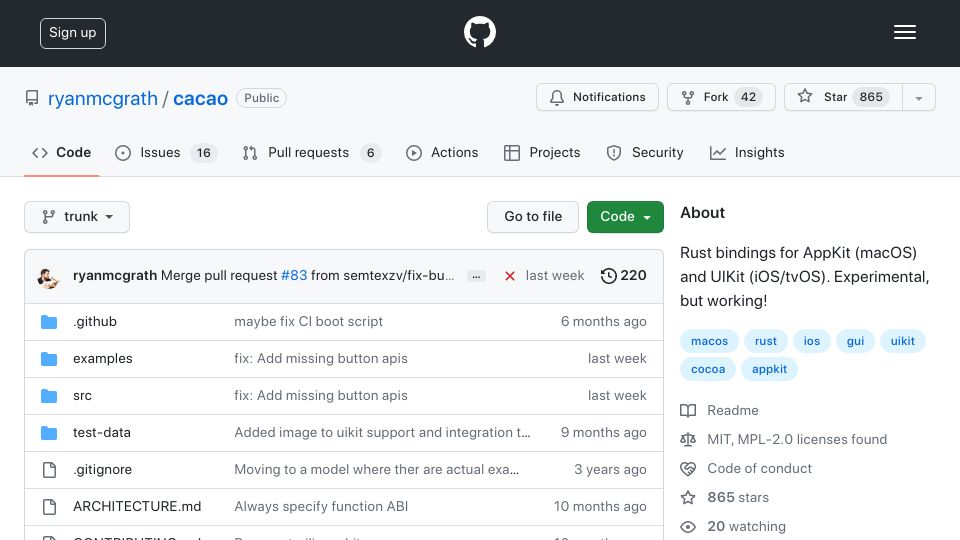Open 'Added image to uikit support' commit
The image size is (960, 540).
[x=382, y=433]
